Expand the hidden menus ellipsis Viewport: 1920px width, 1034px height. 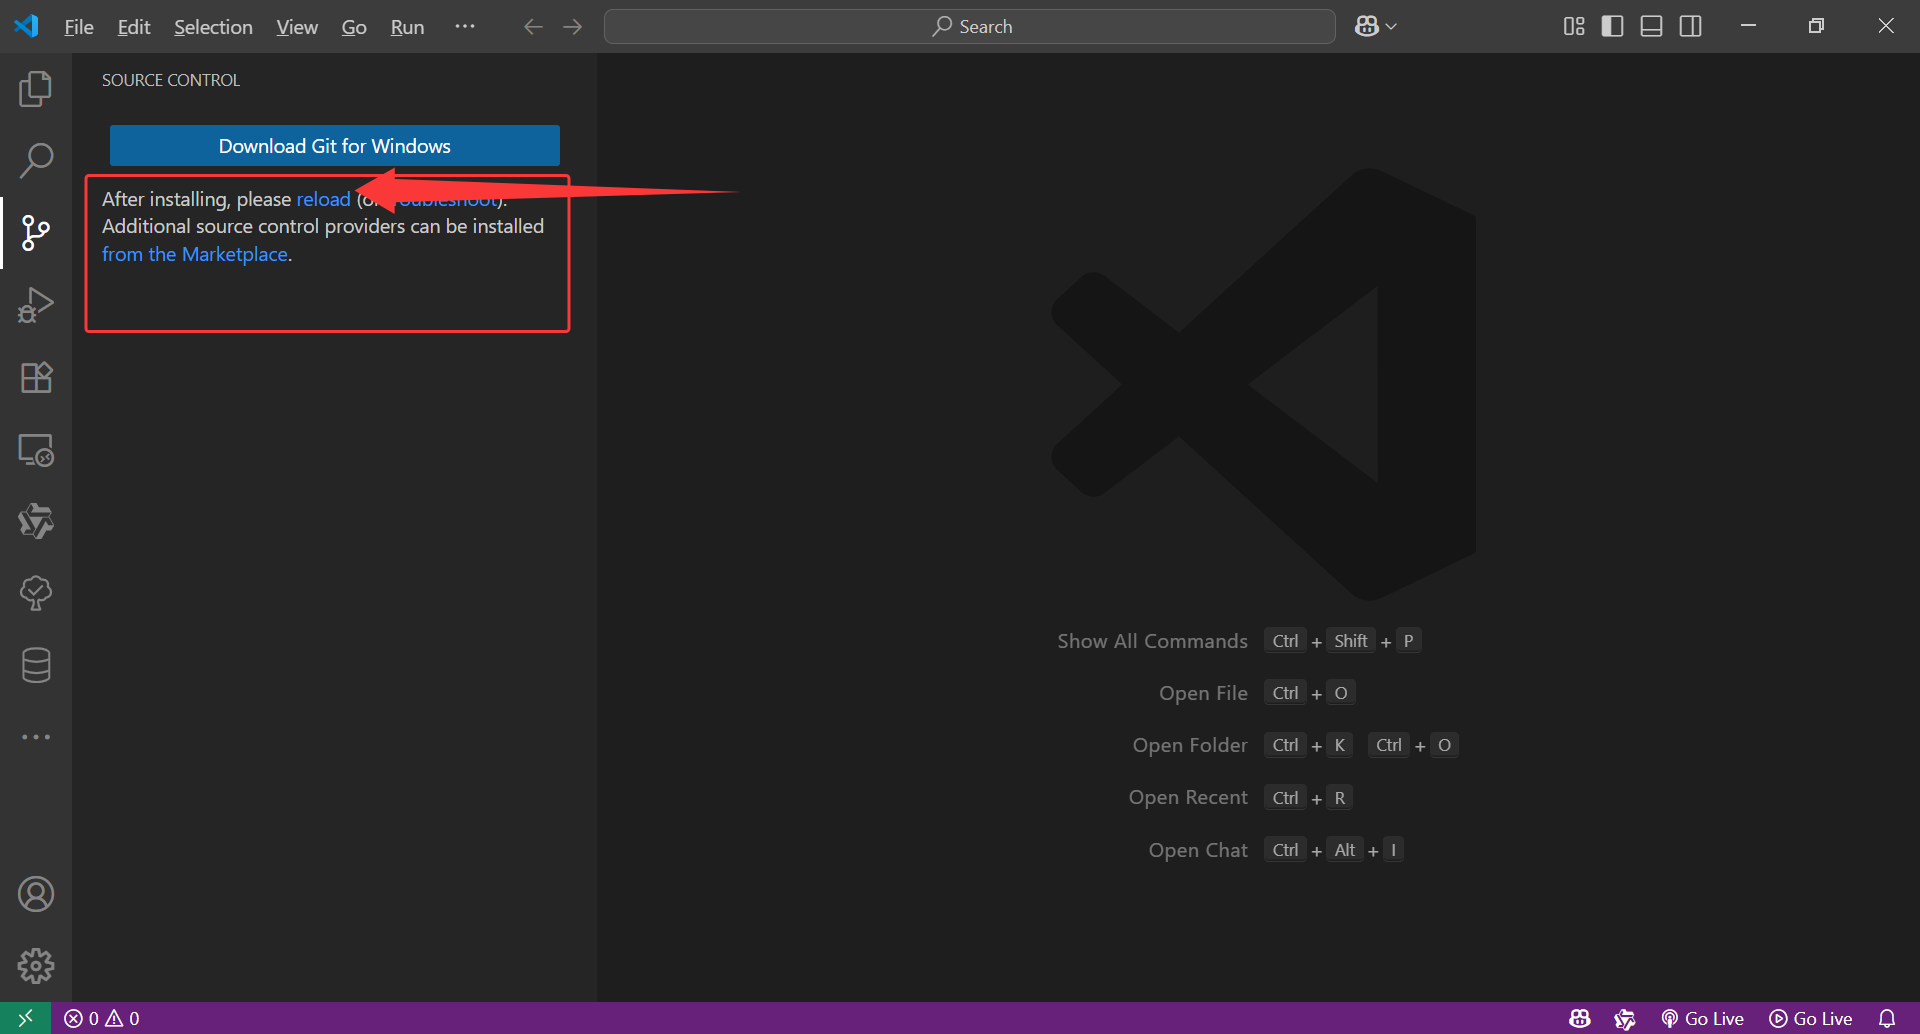point(465,27)
